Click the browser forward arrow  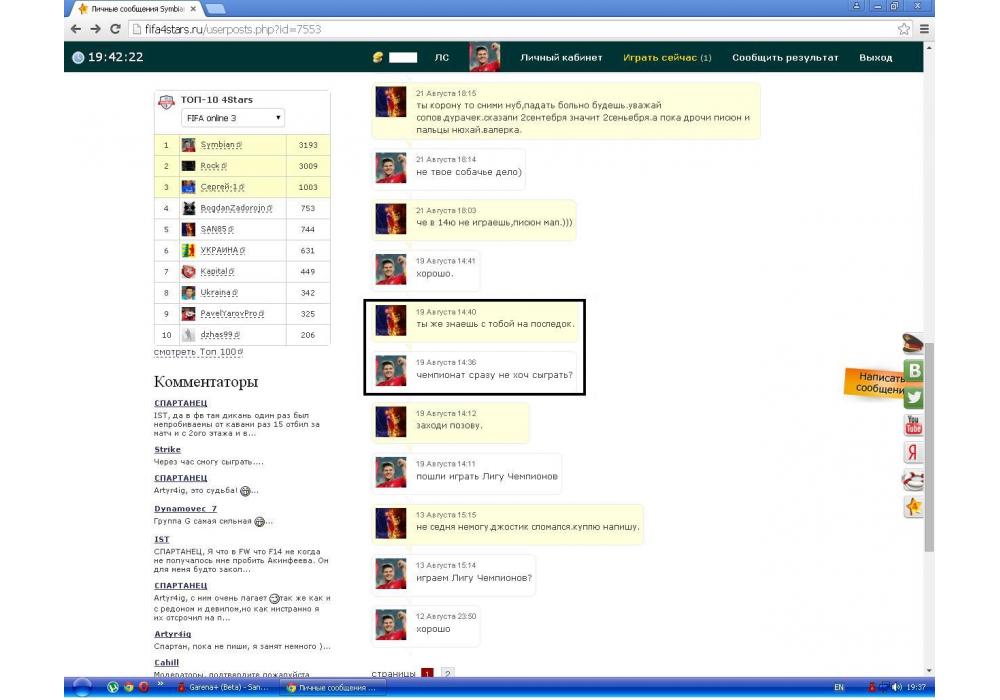(x=96, y=29)
